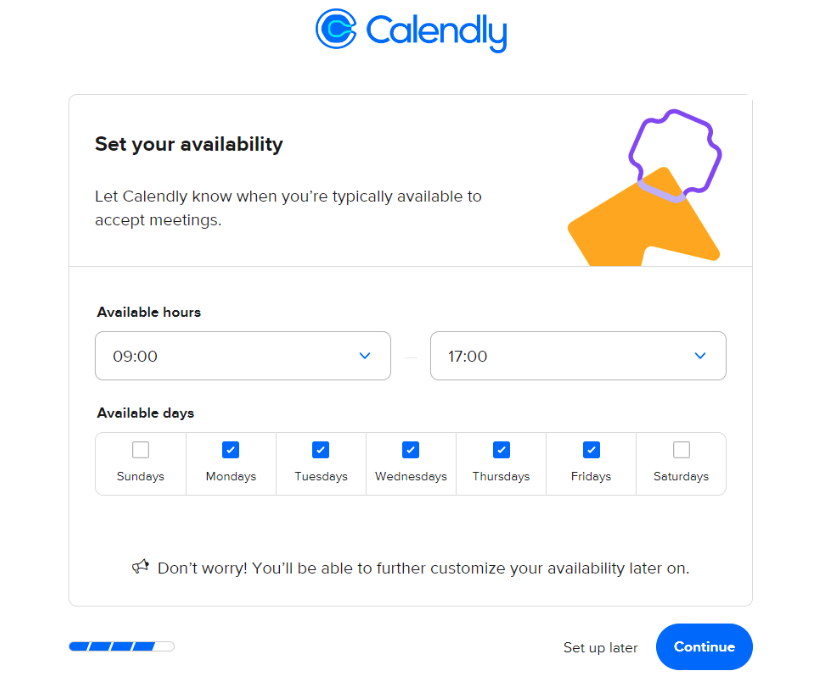Toggle off the Thursdays checkbox
This screenshot has width=818, height=698.
click(501, 450)
